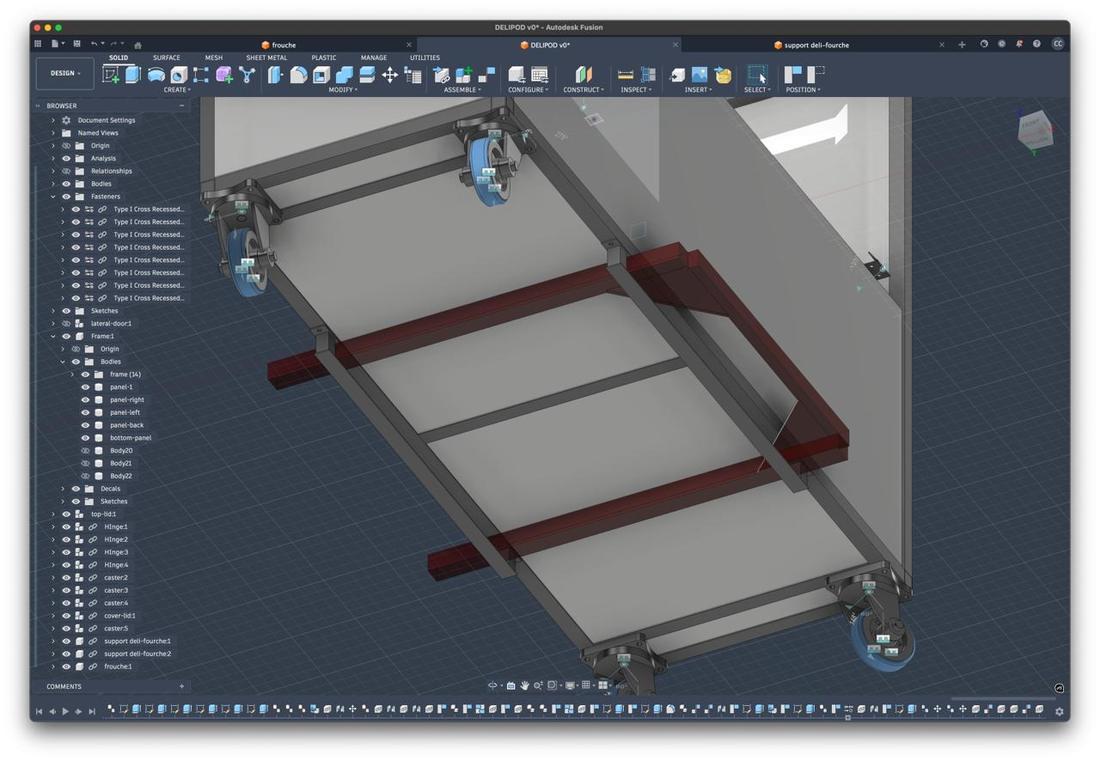The height and width of the screenshot is (761, 1100).
Task: Expand the Sketches folder under Fasteners
Action: coord(53,311)
